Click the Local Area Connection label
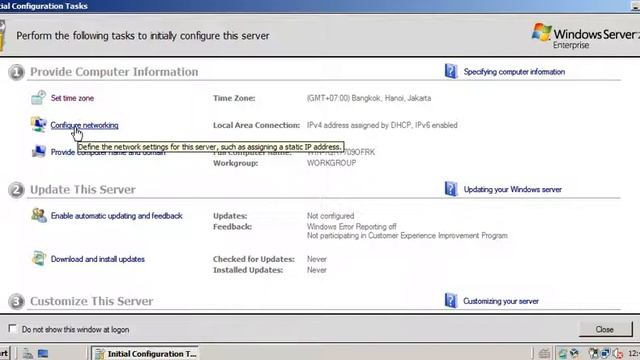Image resolution: width=640 pixels, height=360 pixels. point(256,125)
